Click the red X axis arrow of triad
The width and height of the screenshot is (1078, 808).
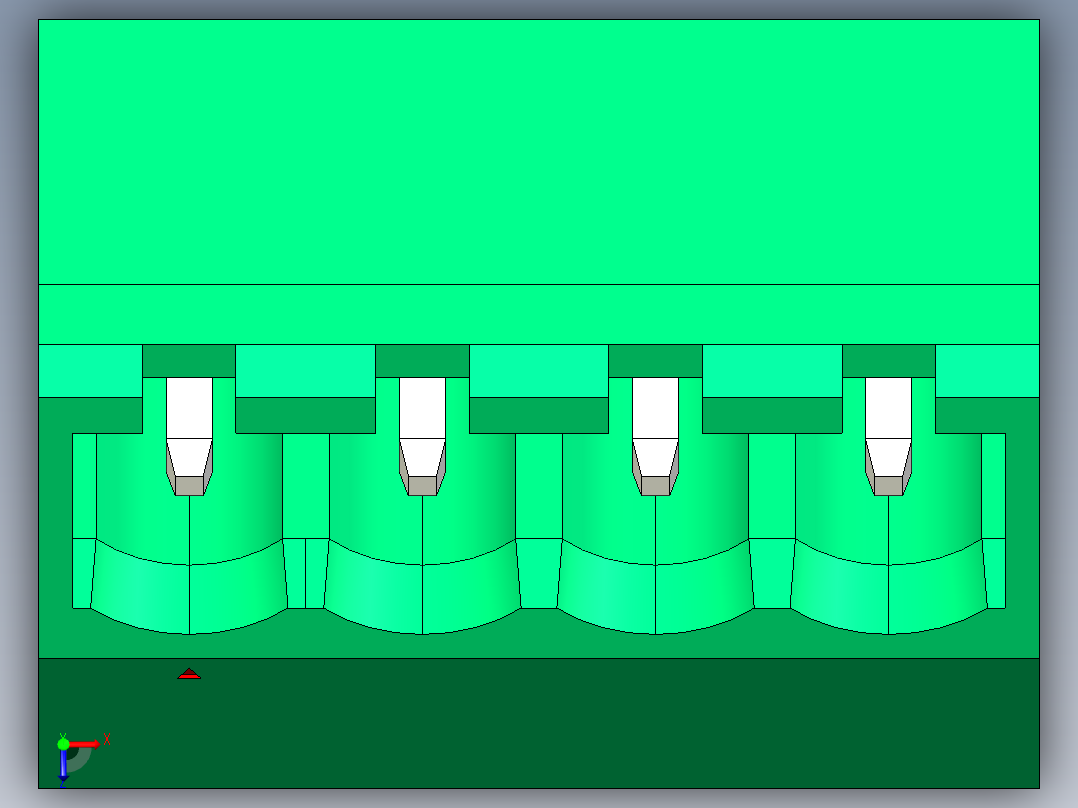tap(85, 744)
